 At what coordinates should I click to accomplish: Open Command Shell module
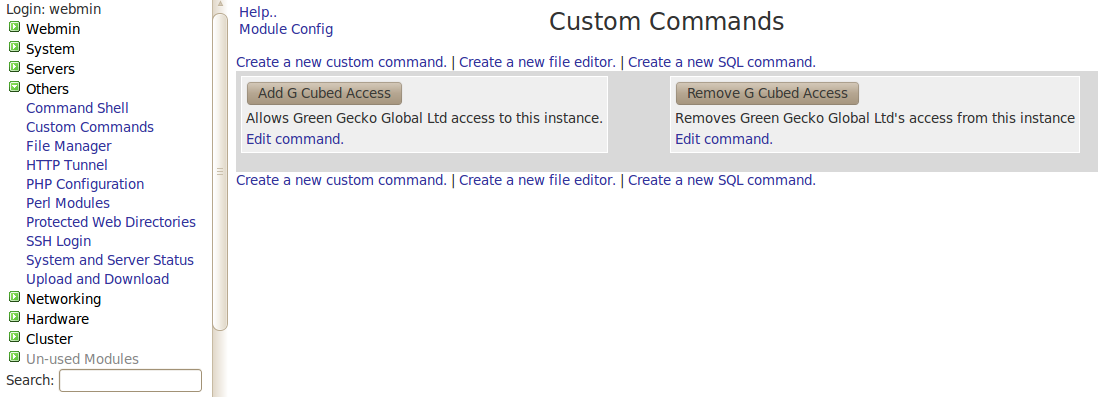coord(77,108)
